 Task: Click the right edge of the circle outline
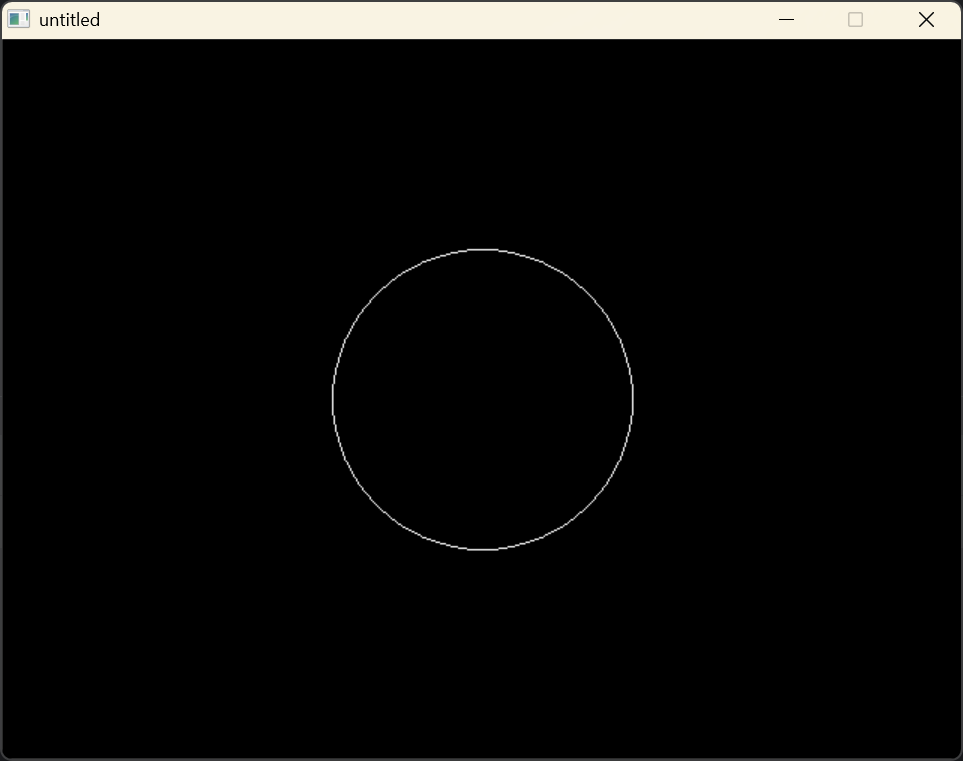[632, 399]
